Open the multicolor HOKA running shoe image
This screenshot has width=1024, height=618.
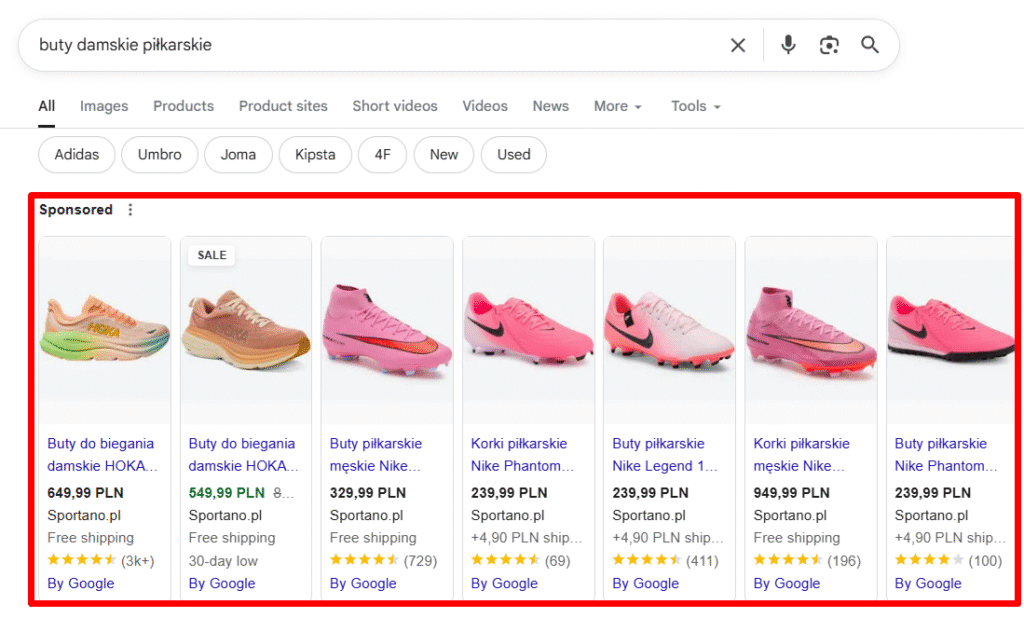click(105, 330)
